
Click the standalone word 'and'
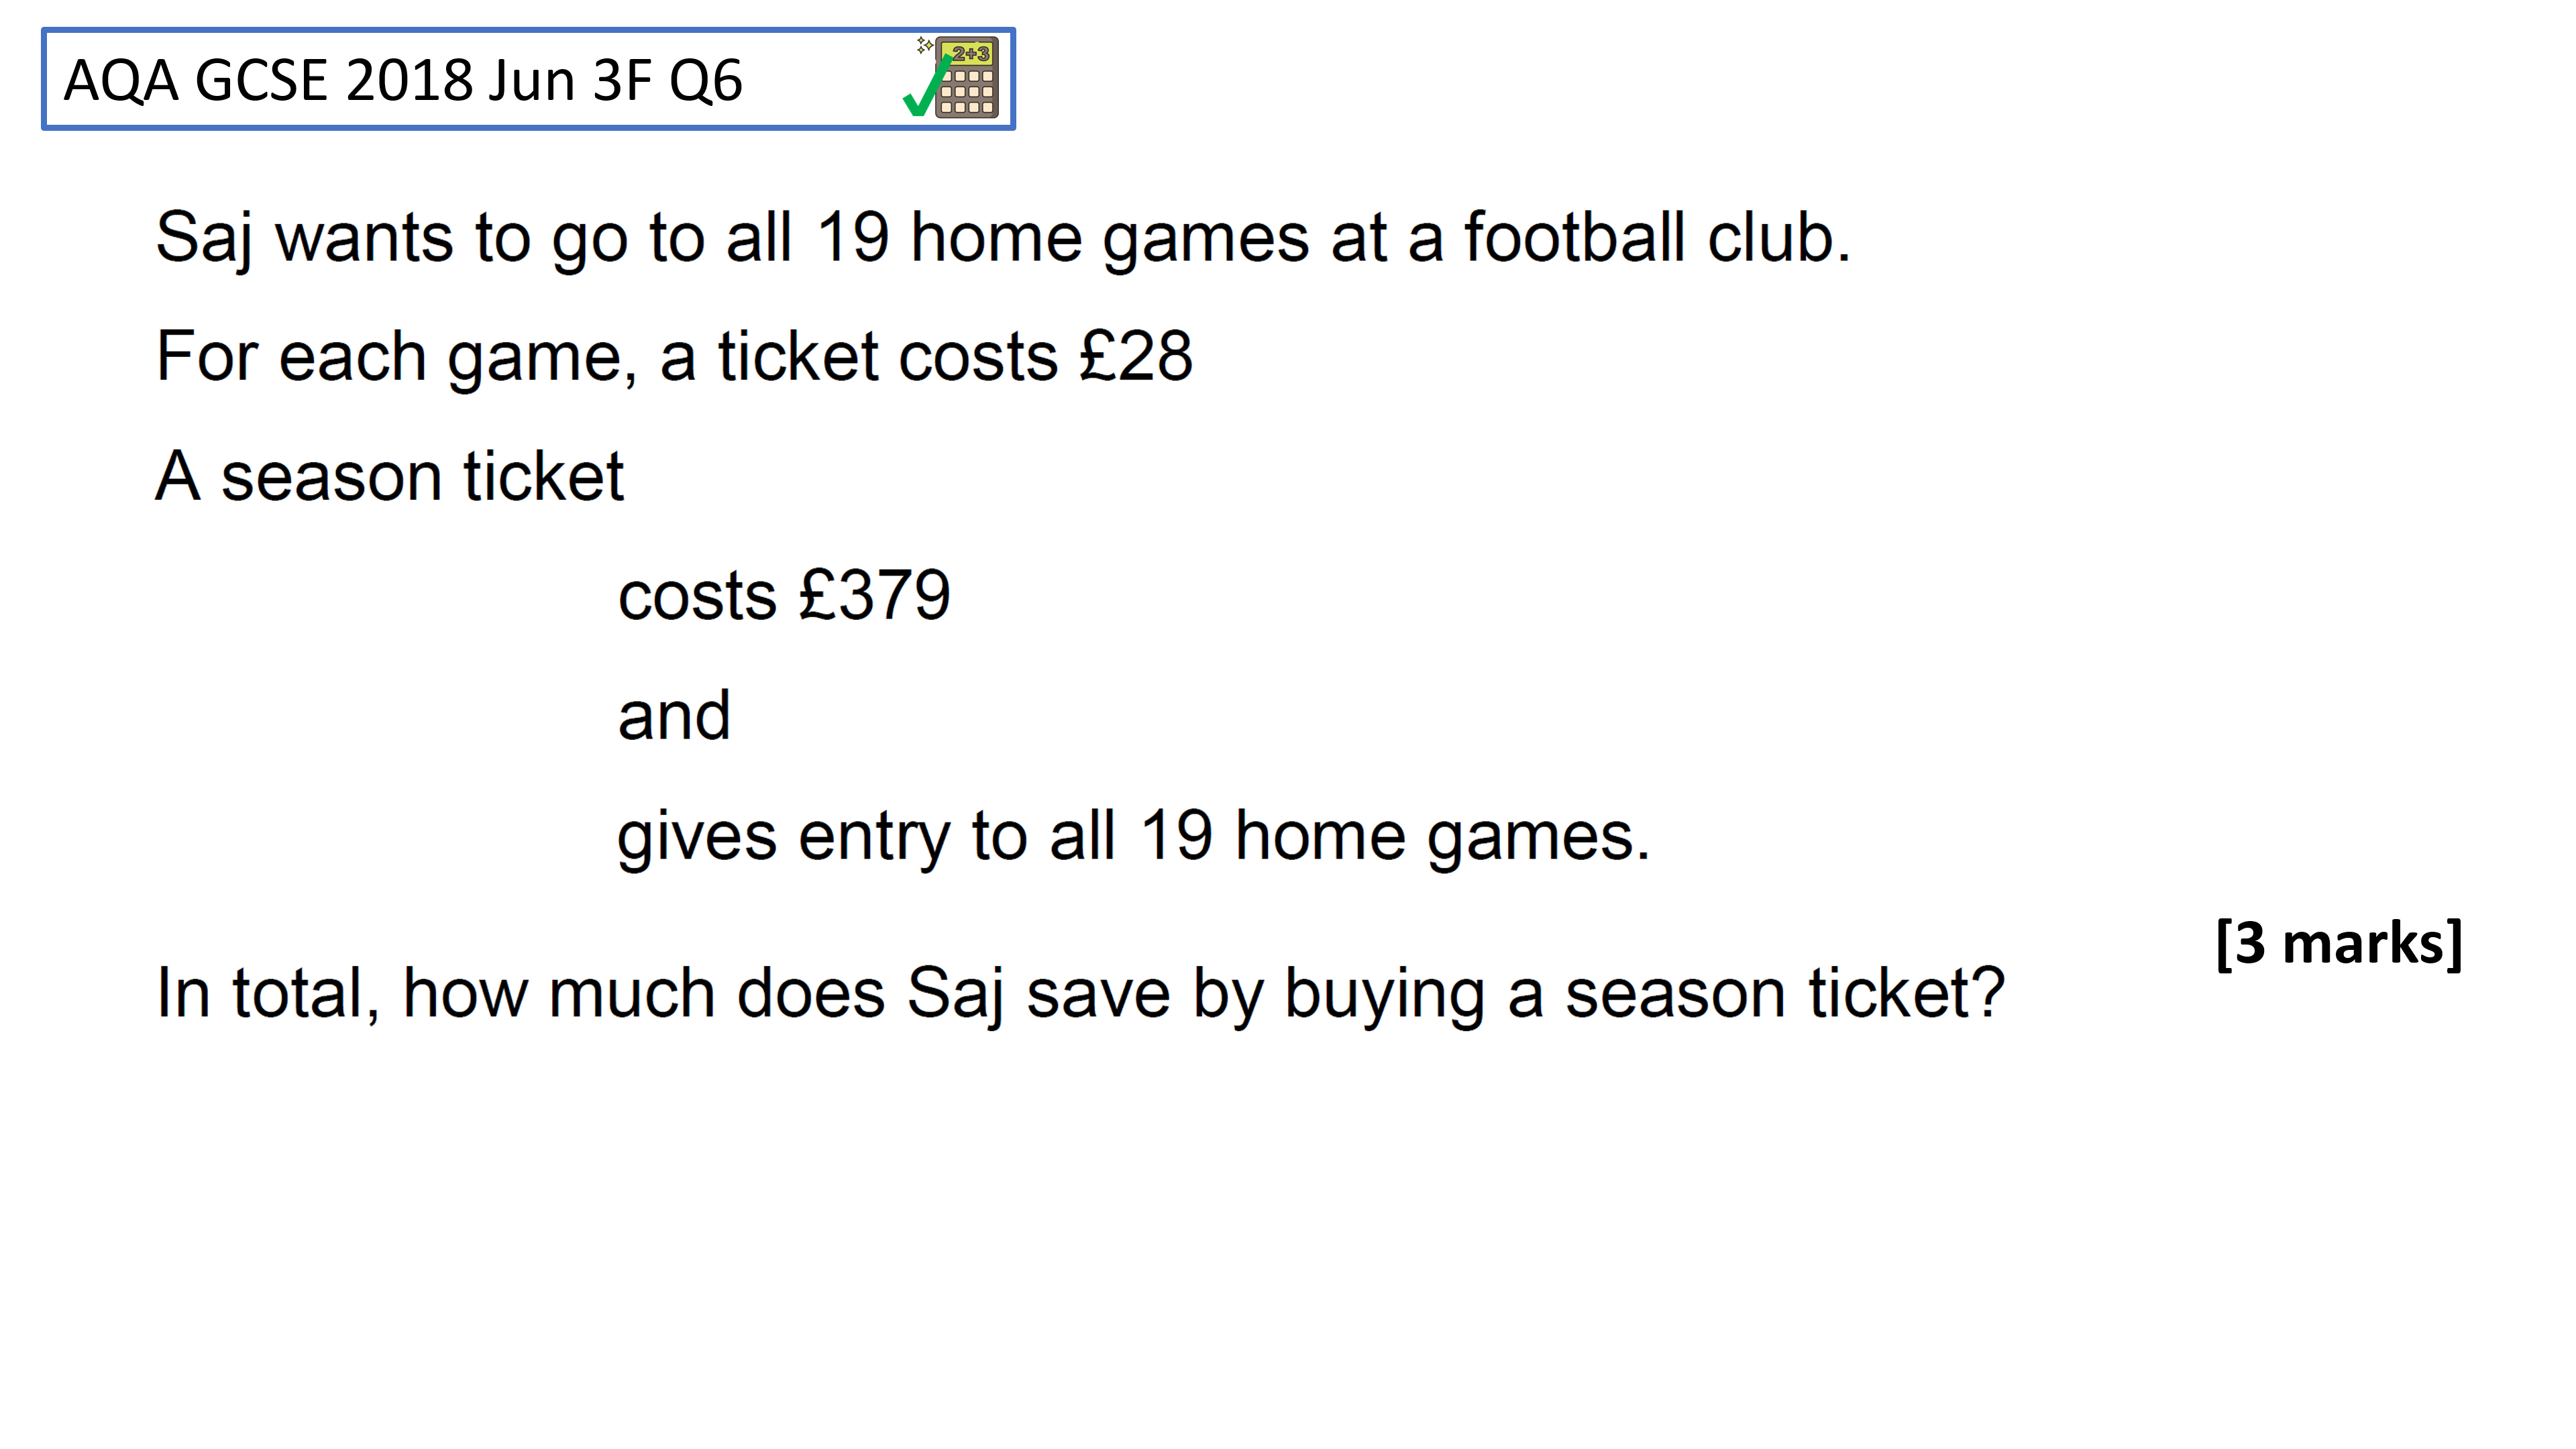coord(675,716)
